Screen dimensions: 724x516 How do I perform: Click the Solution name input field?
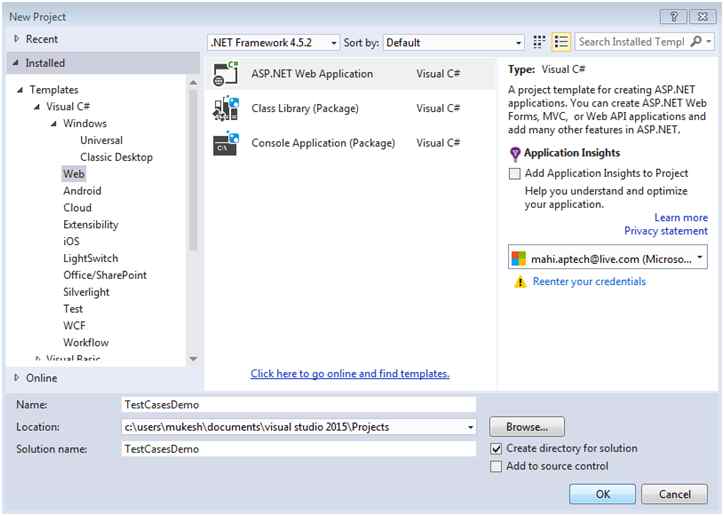coord(299,449)
